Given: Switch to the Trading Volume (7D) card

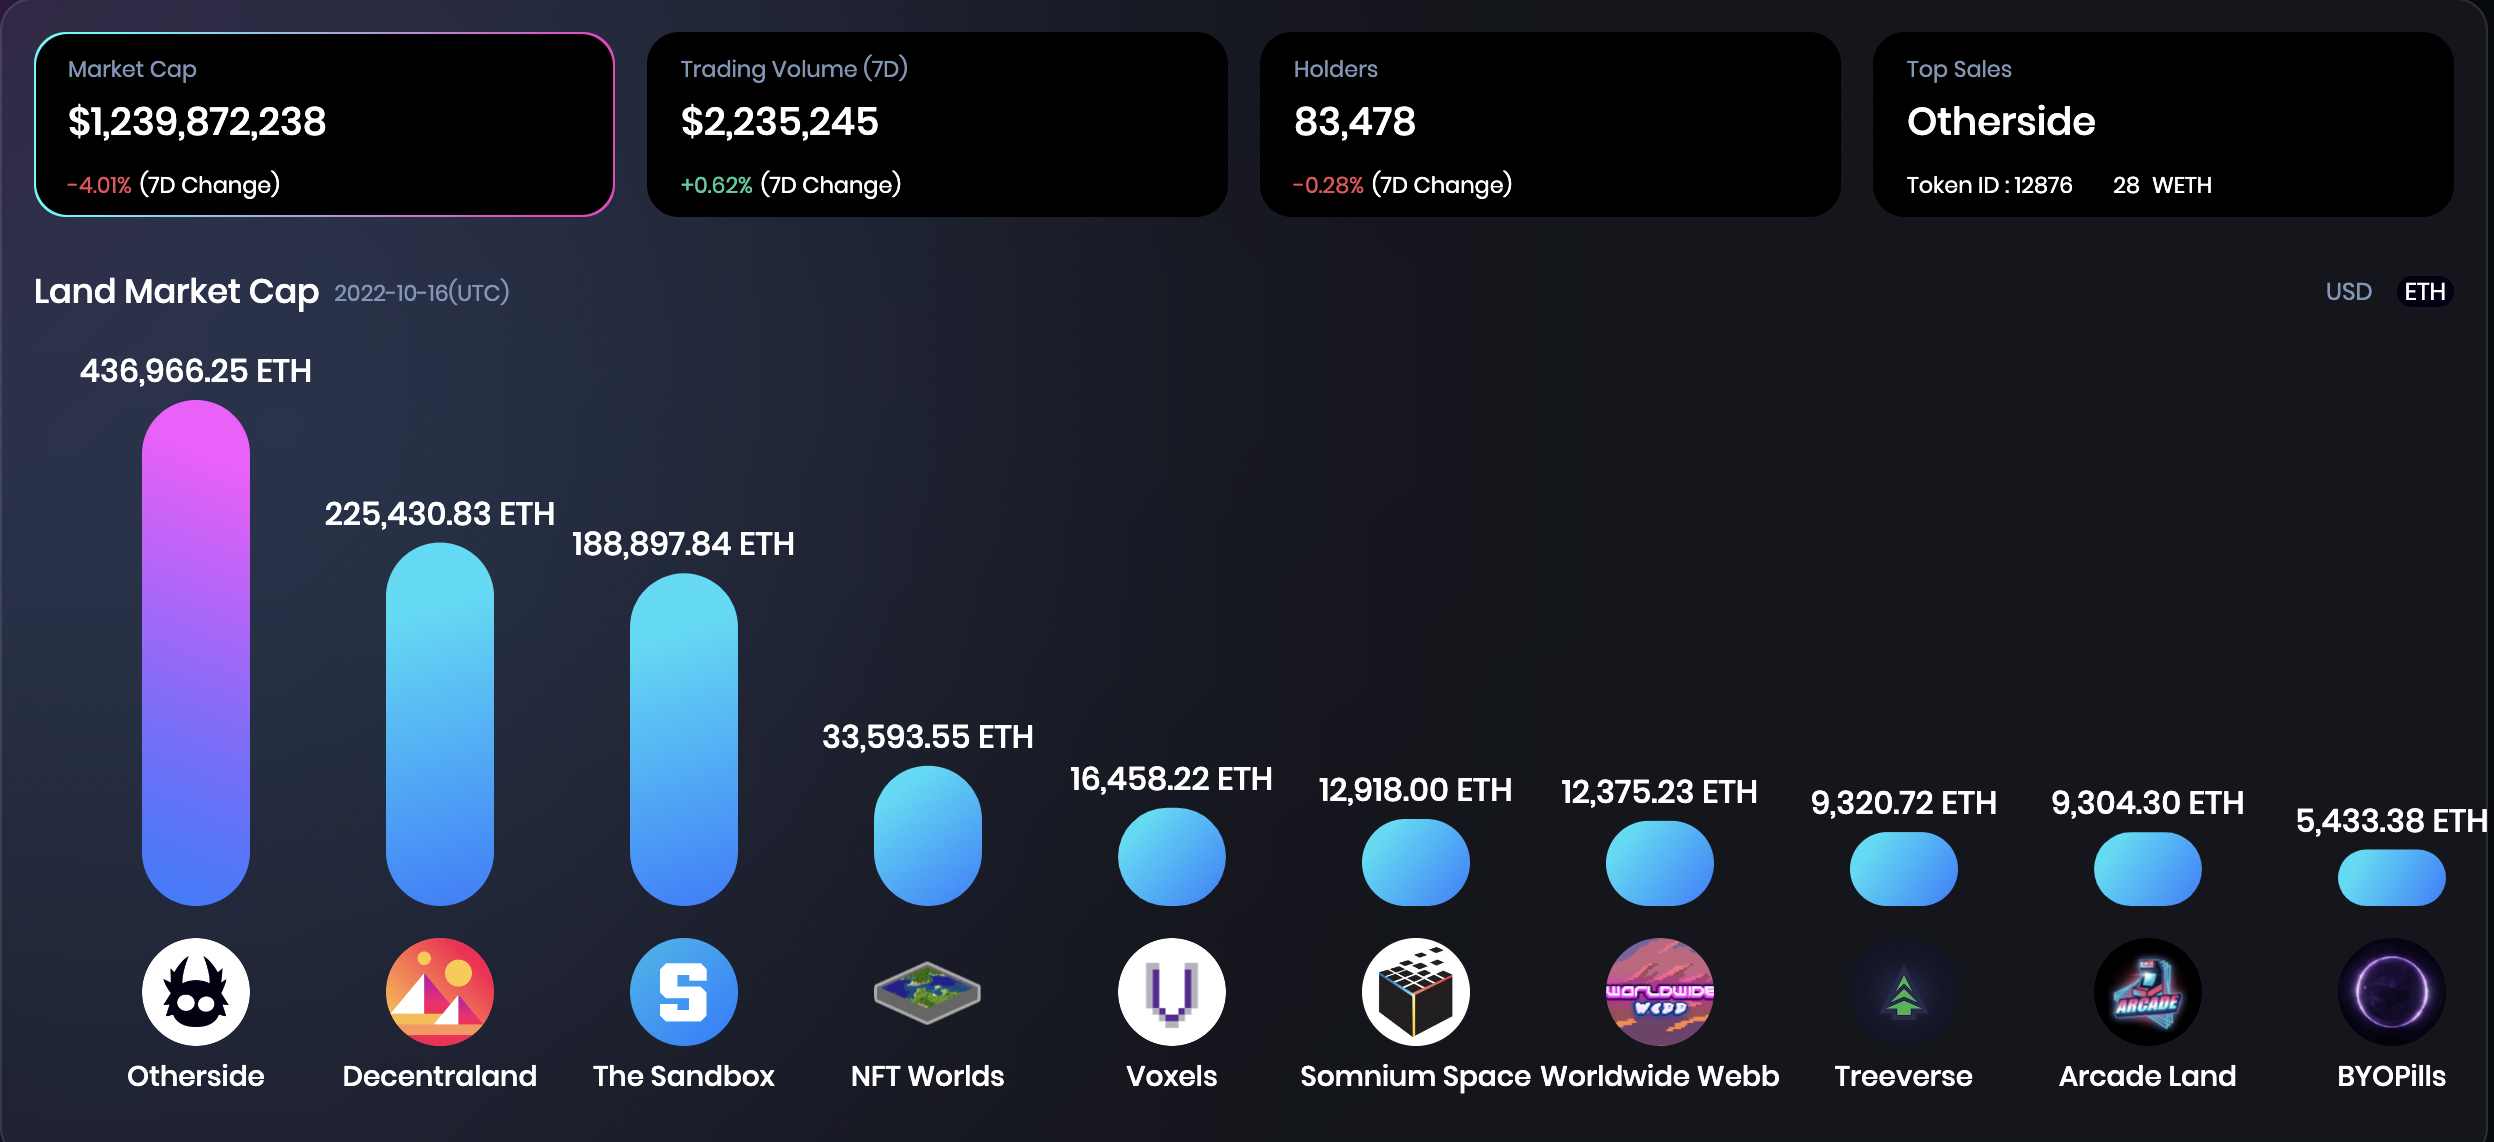Looking at the screenshot, I should point(937,124).
